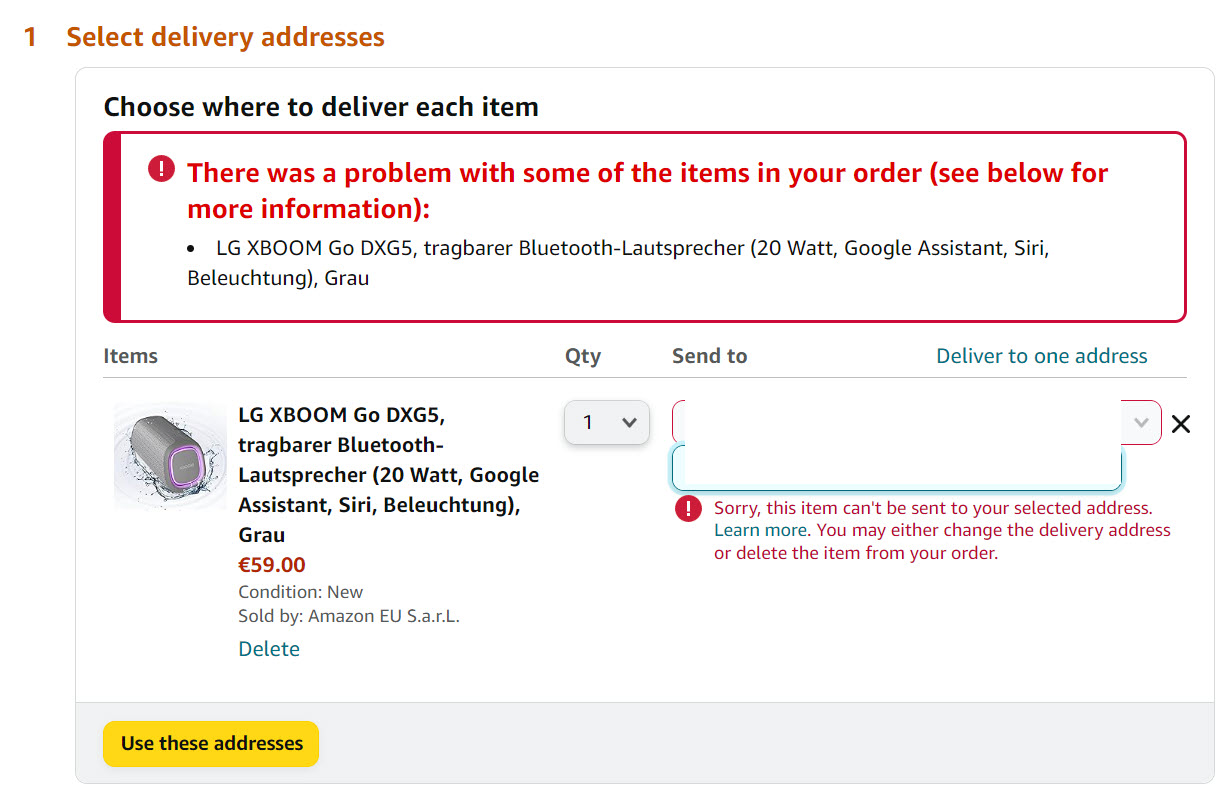Click the "Deliver to one address" link
This screenshot has width=1224, height=794.
click(x=1041, y=356)
